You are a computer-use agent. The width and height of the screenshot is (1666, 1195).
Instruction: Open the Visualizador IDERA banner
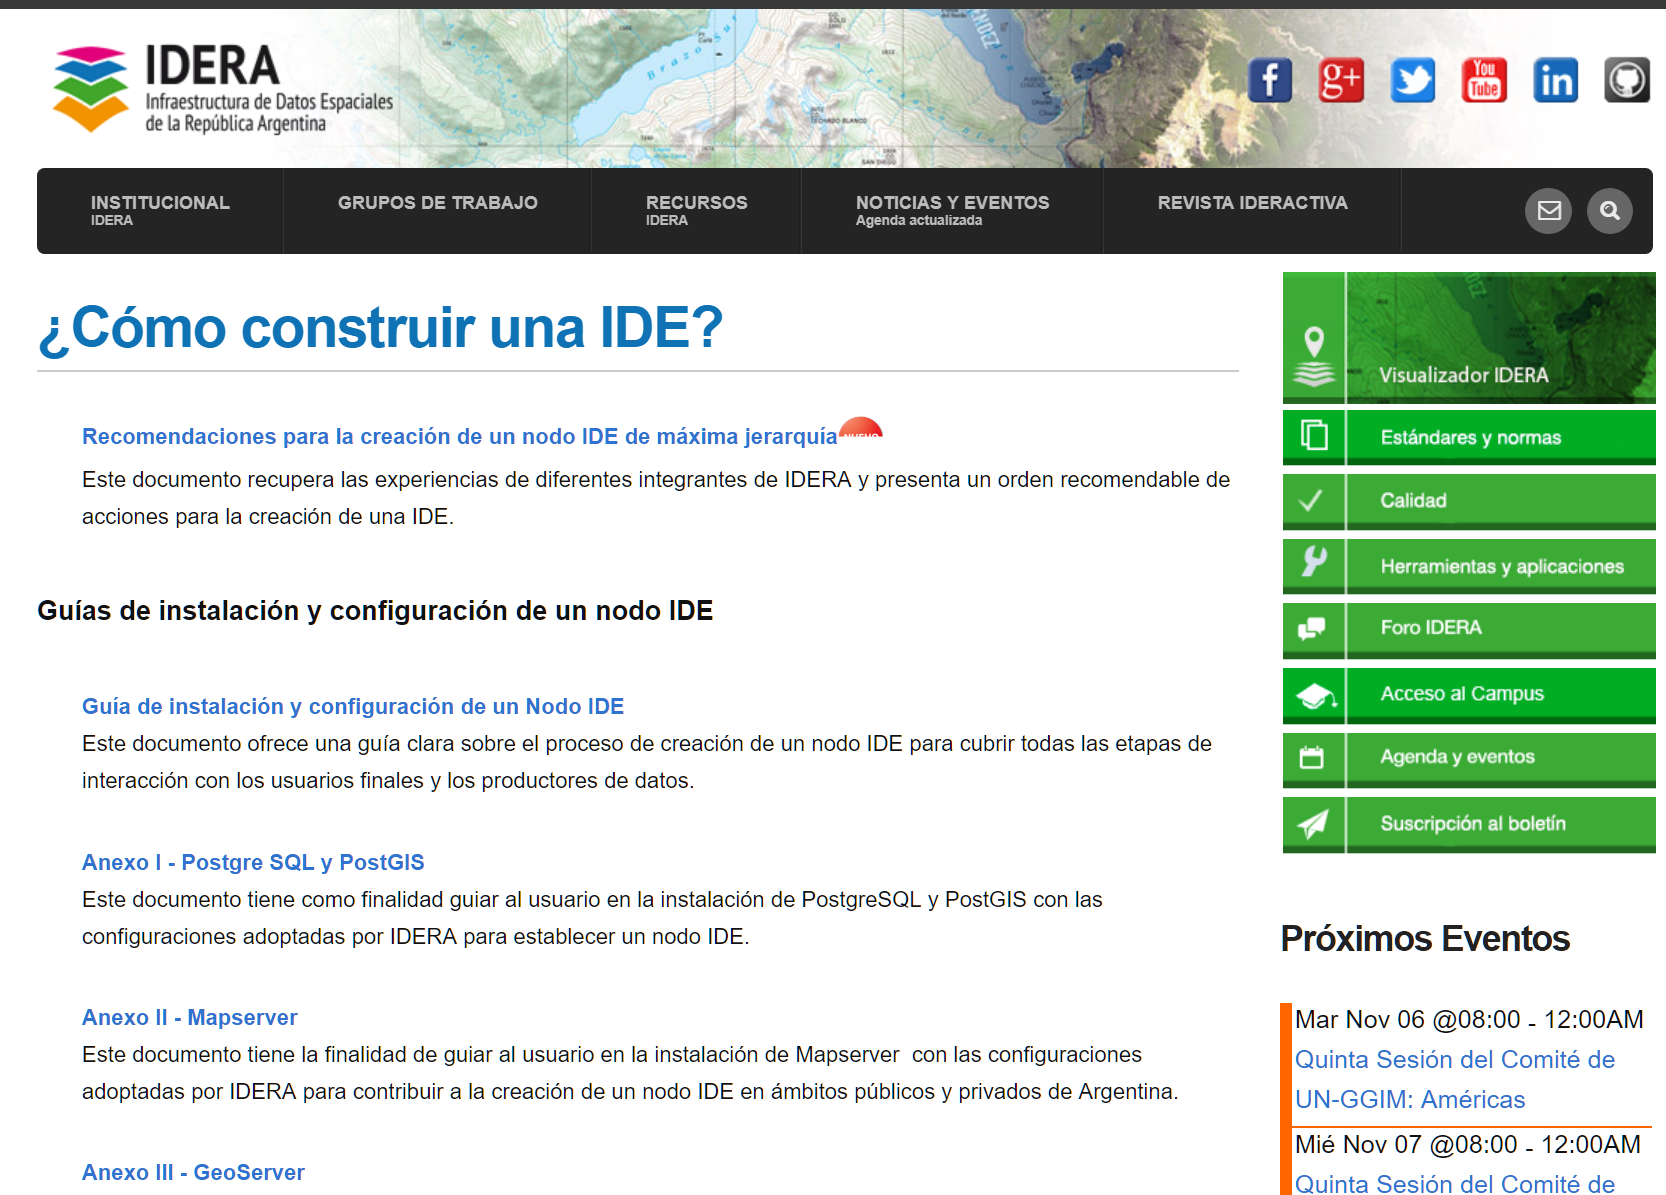tap(1469, 338)
